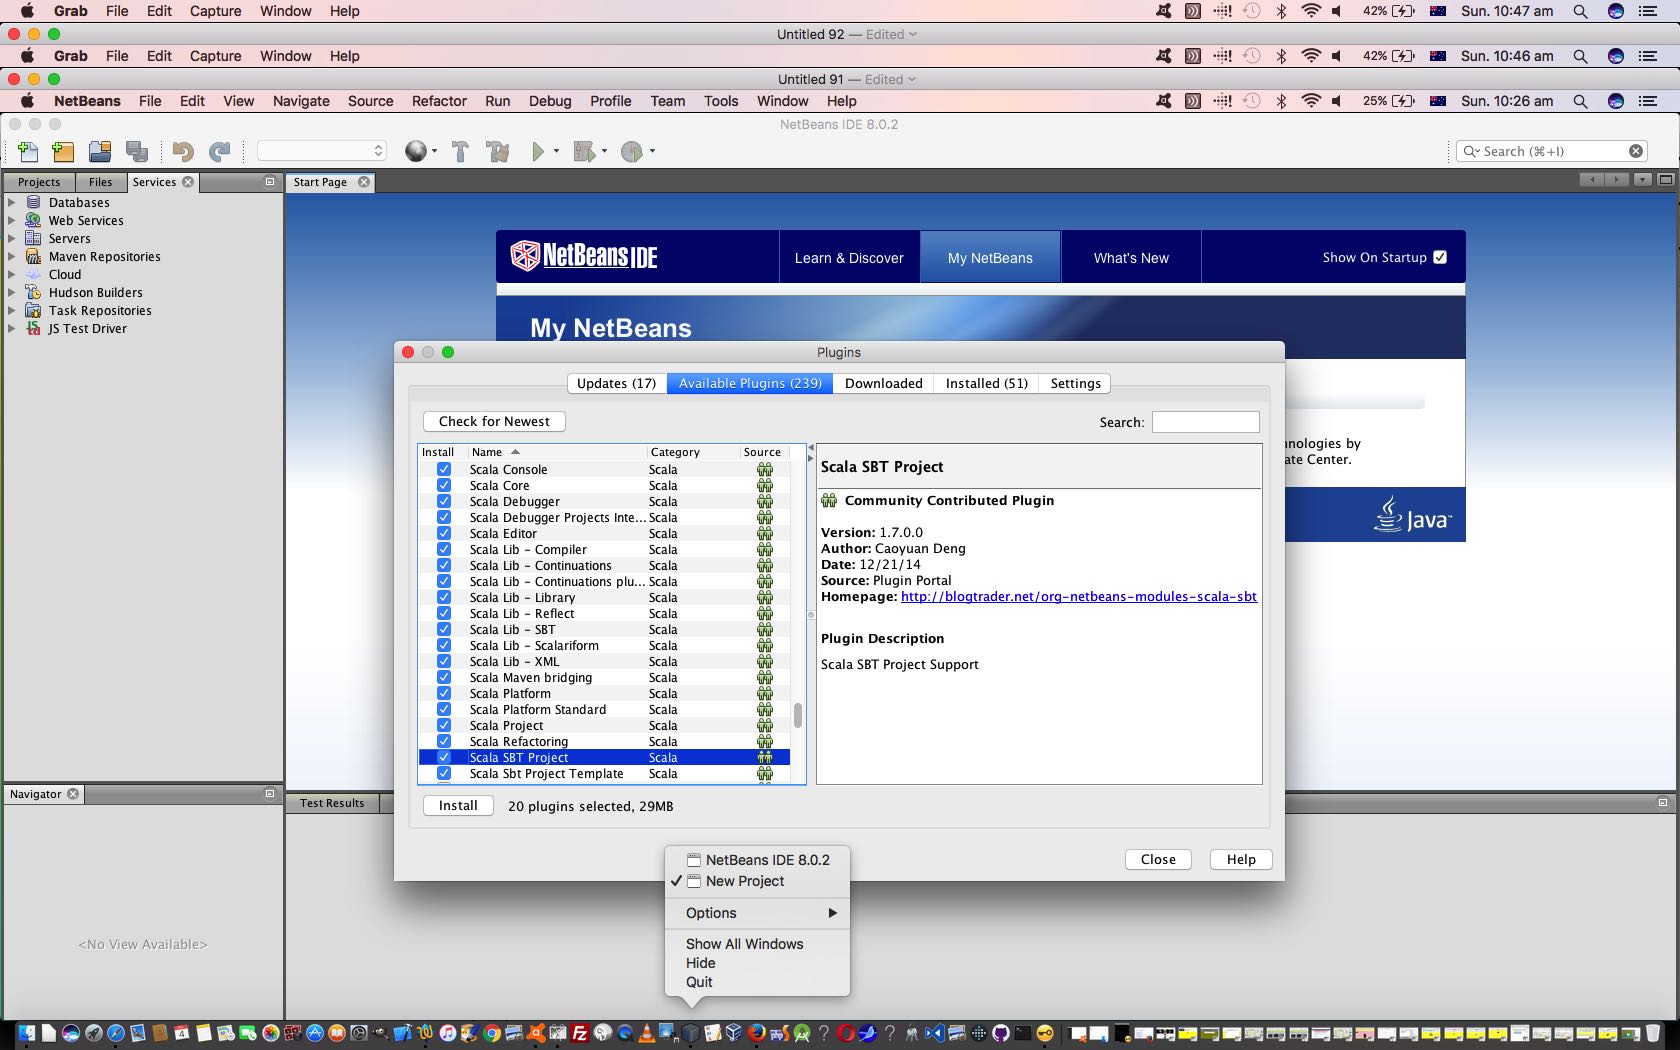Image resolution: width=1680 pixels, height=1050 pixels.
Task: Switch to the Updates (17) tab
Action: (x=616, y=383)
